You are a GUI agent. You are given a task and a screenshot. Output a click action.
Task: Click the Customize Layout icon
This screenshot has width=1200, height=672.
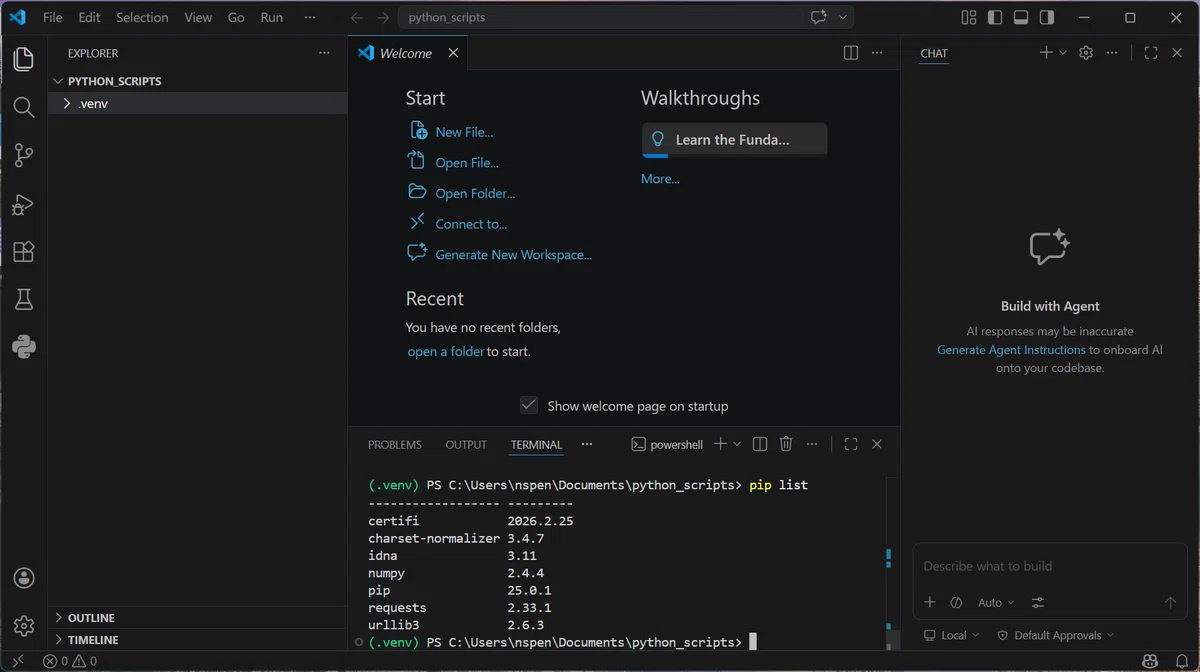[x=968, y=17]
